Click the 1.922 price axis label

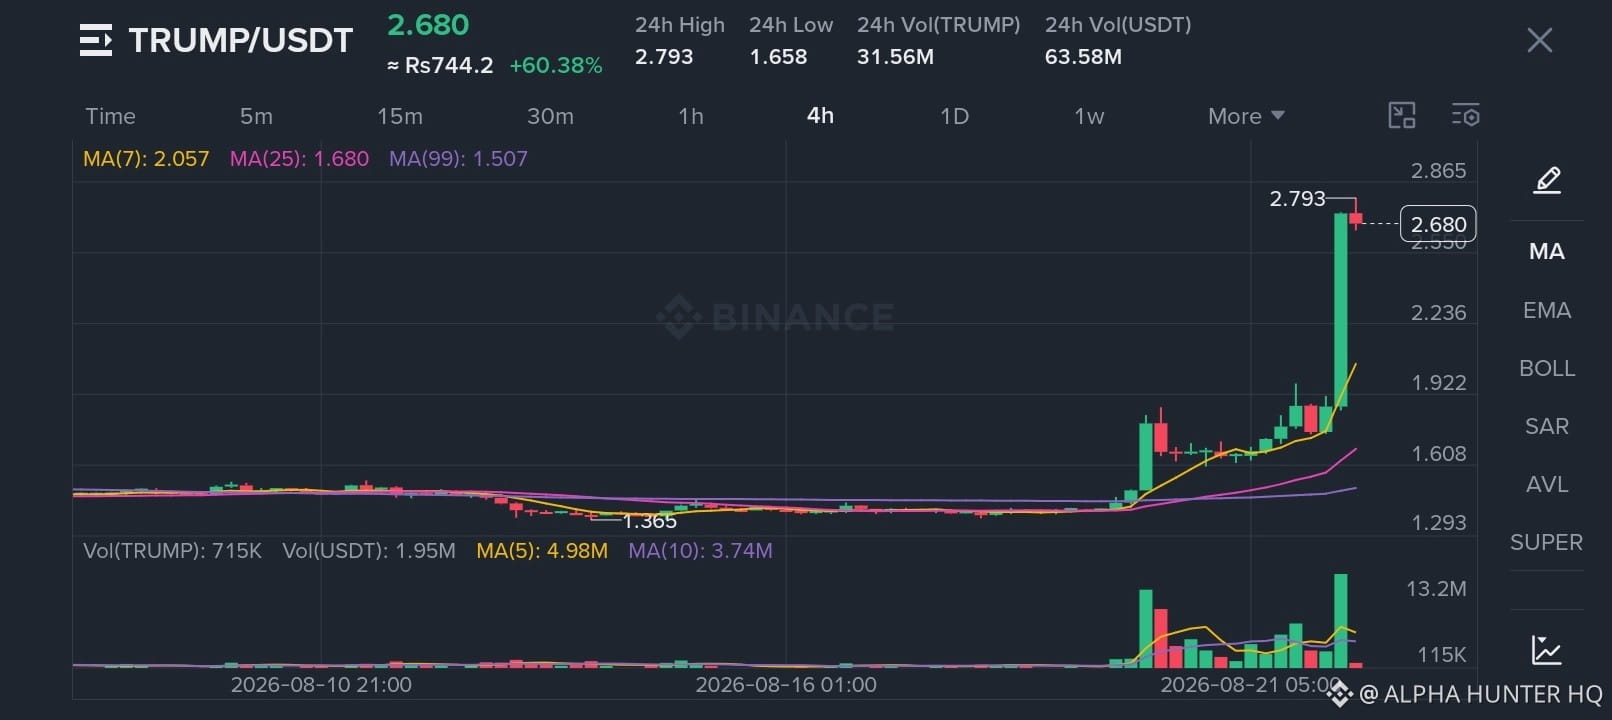pos(1438,383)
